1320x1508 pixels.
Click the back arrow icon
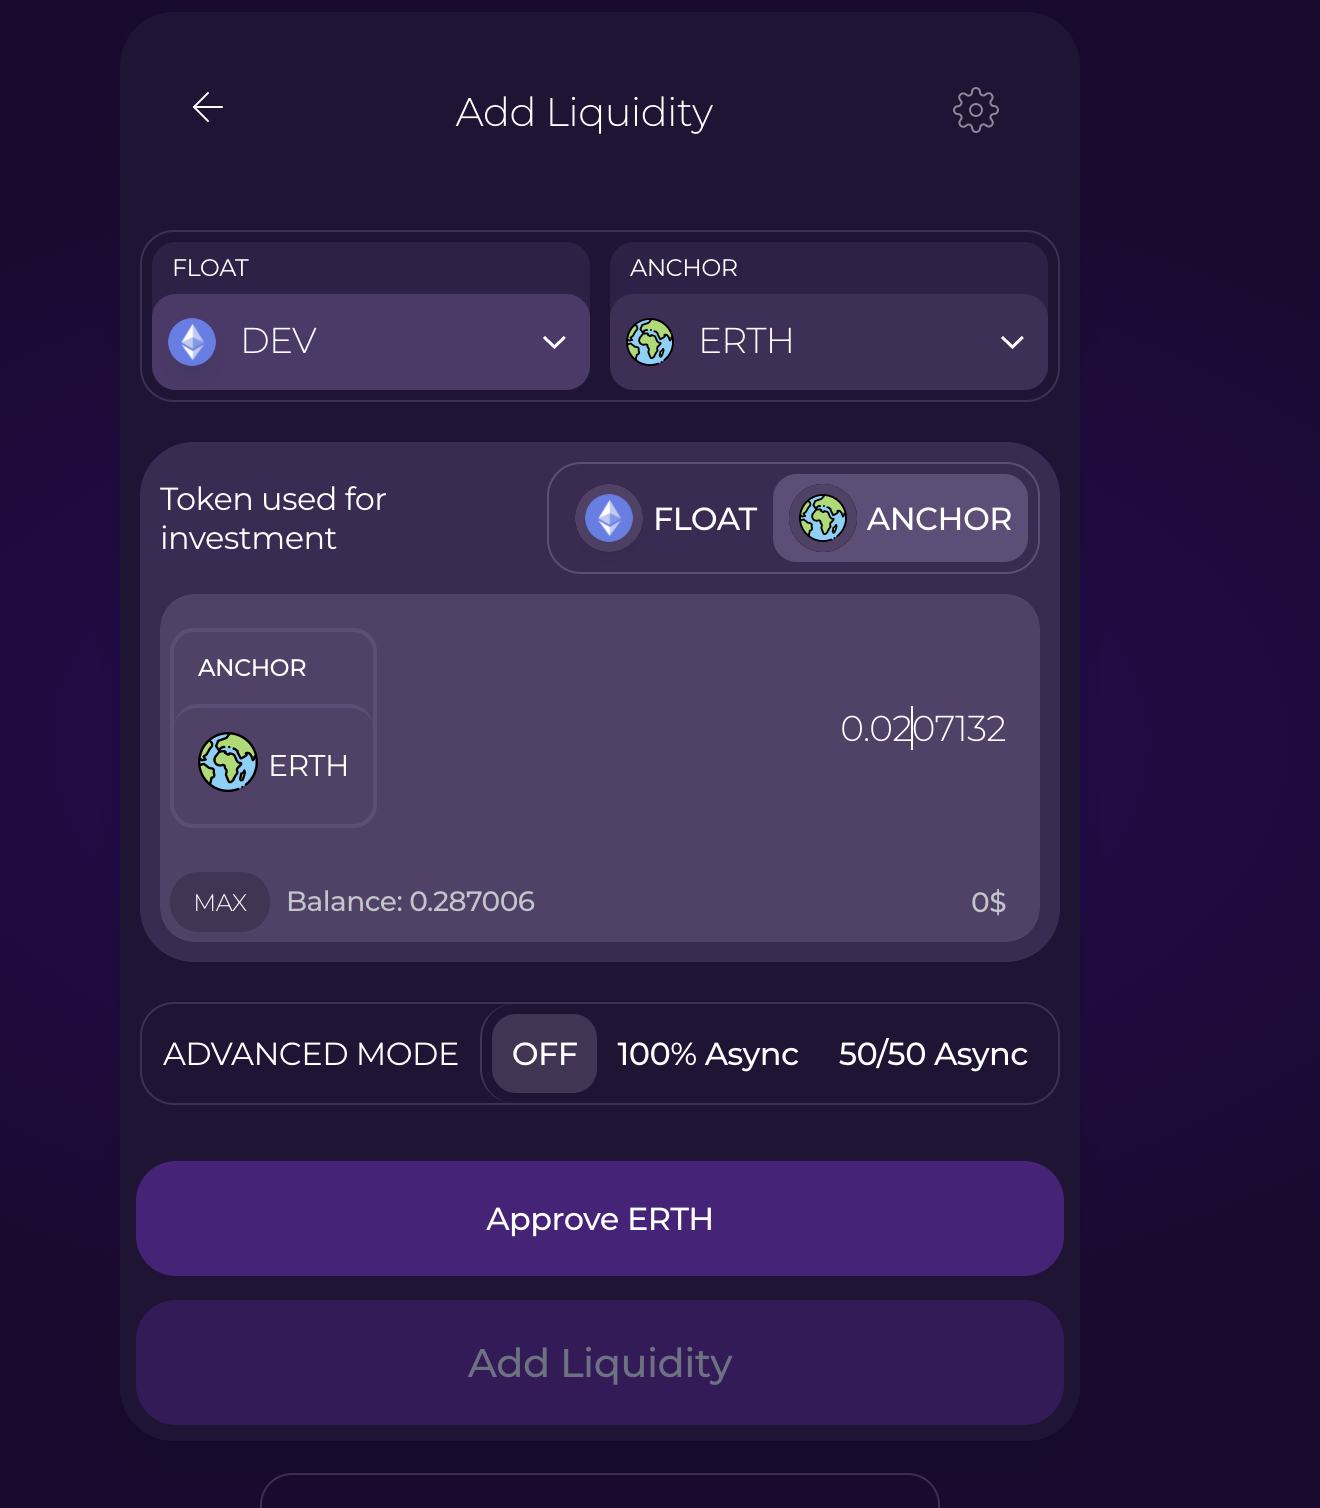click(208, 107)
